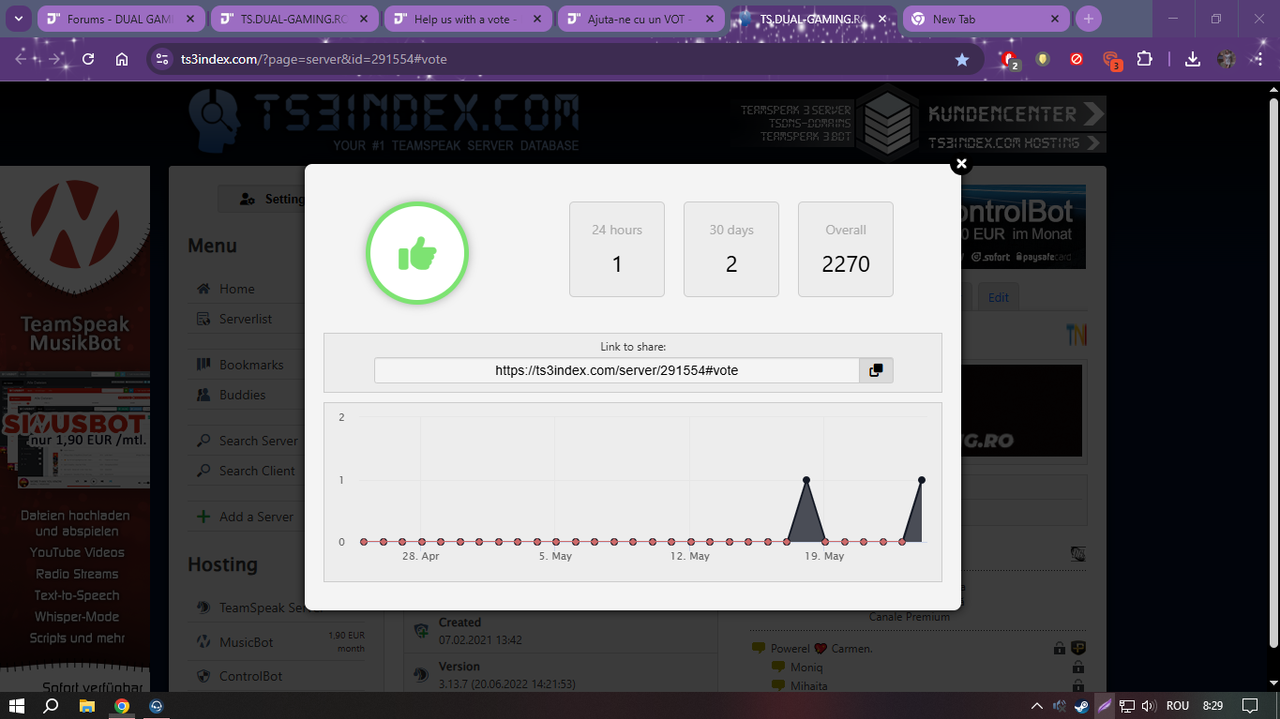Click the Home house icon in menu
Screen dimensions: 1280x719
[203, 289]
